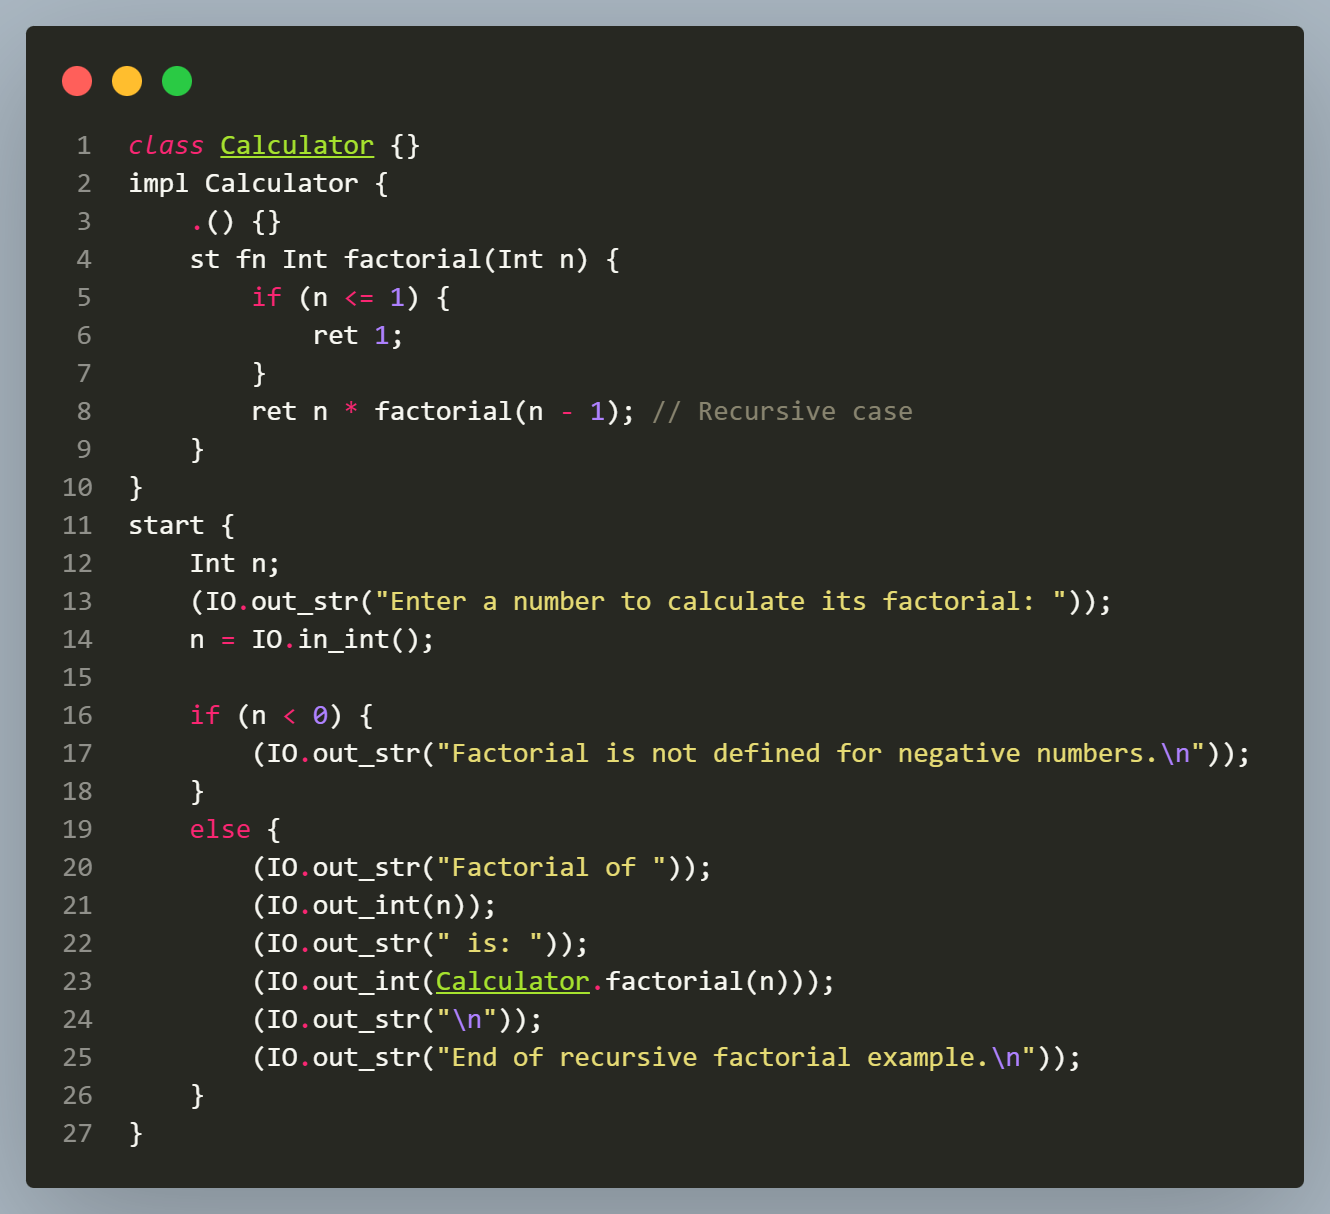
Task: Click the Recursive case comment on line 8
Action: click(781, 411)
